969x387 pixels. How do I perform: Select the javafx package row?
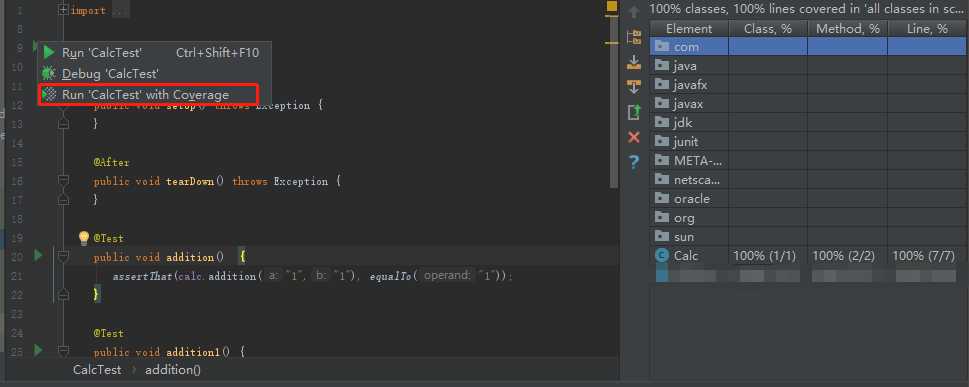tap(809, 85)
